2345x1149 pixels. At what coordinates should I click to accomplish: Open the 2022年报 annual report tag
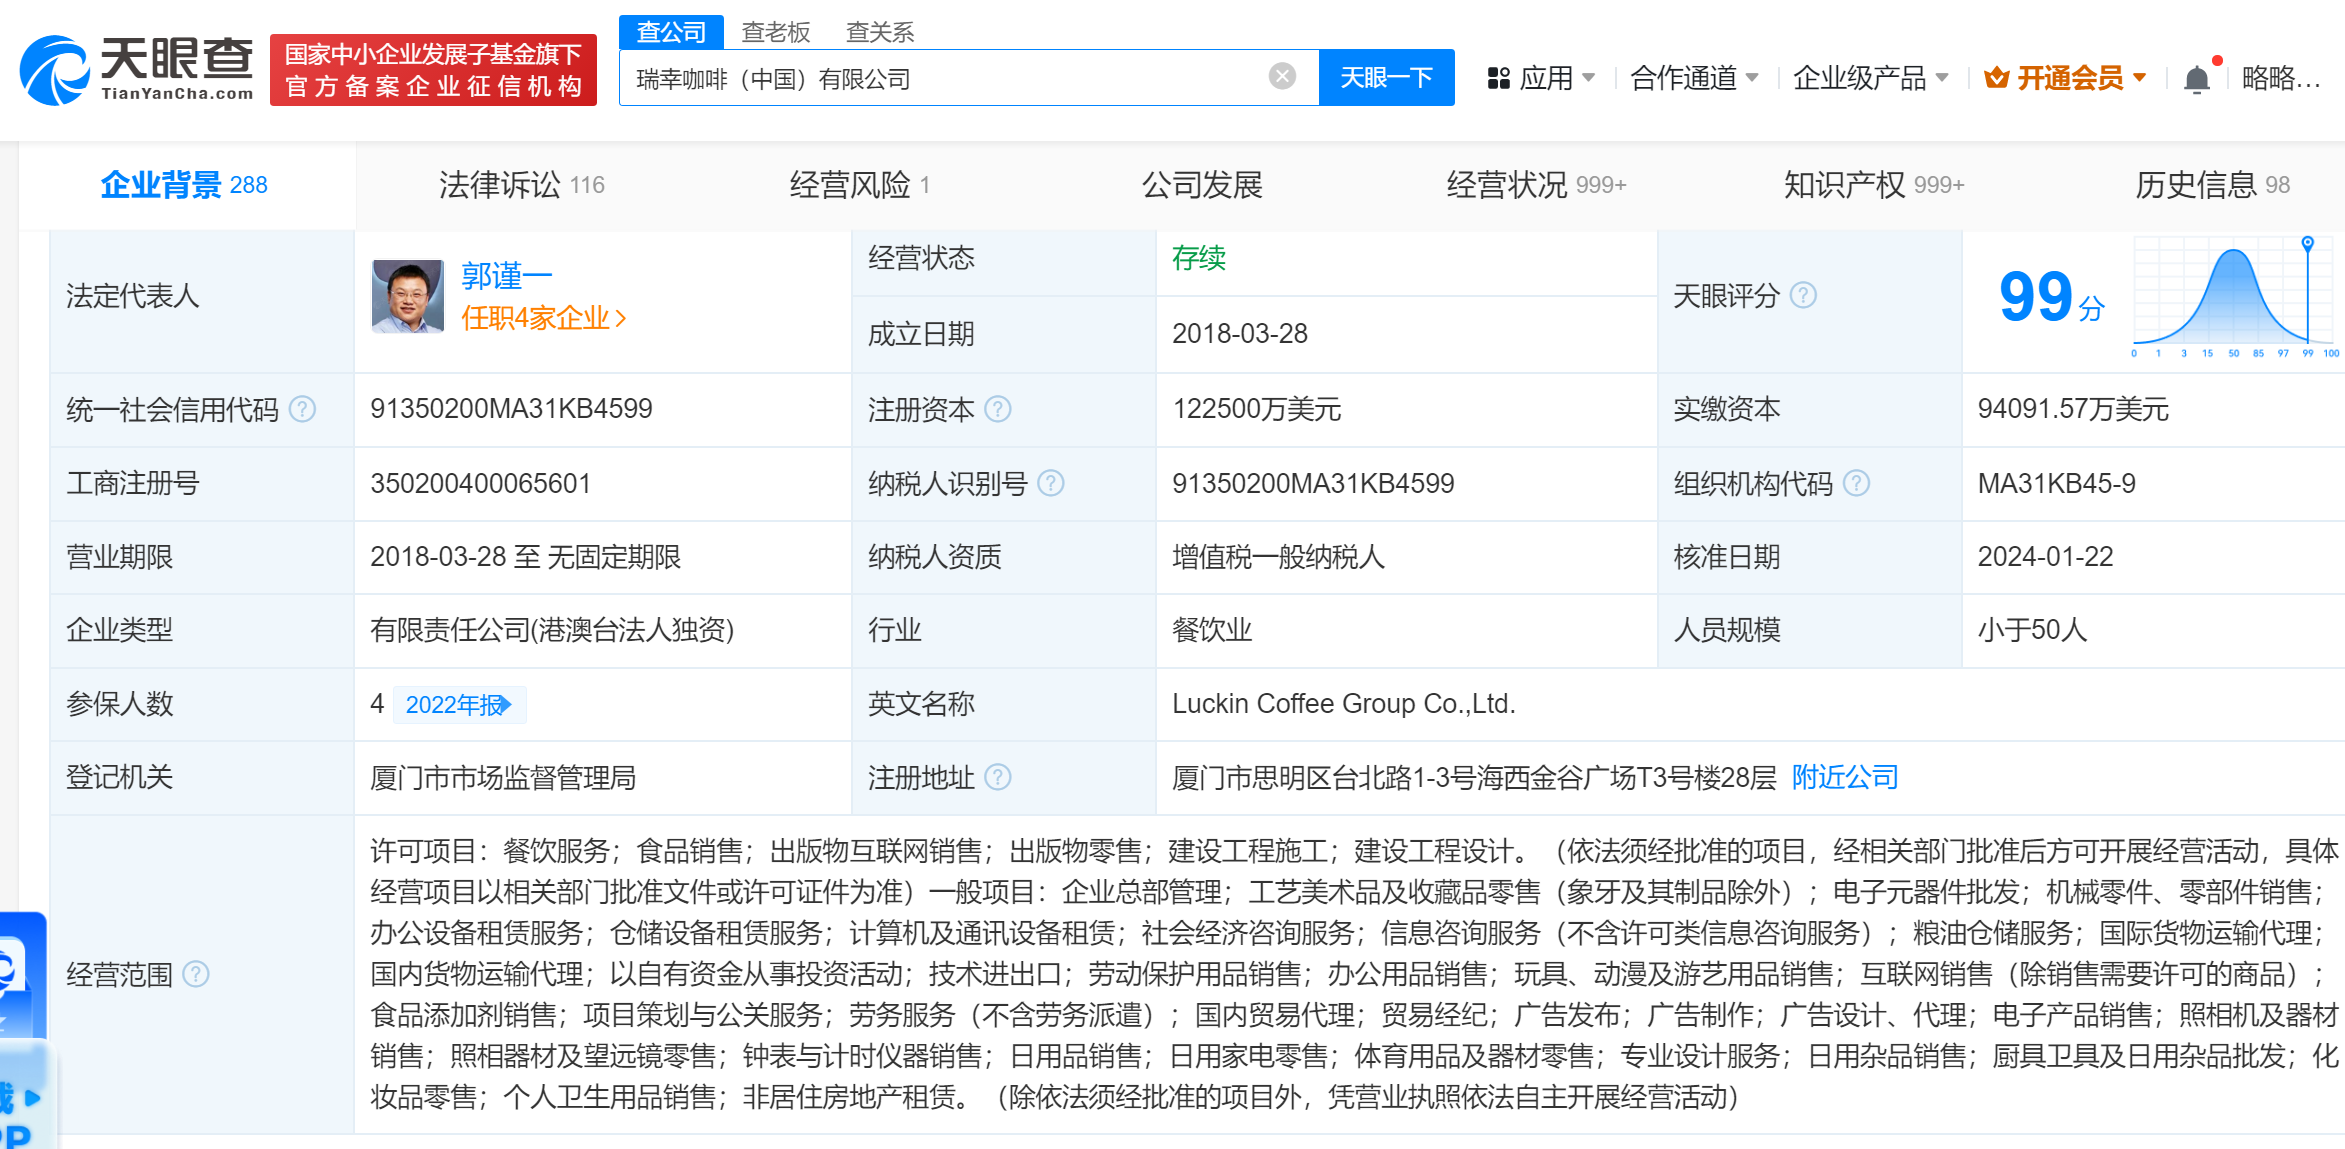[459, 705]
